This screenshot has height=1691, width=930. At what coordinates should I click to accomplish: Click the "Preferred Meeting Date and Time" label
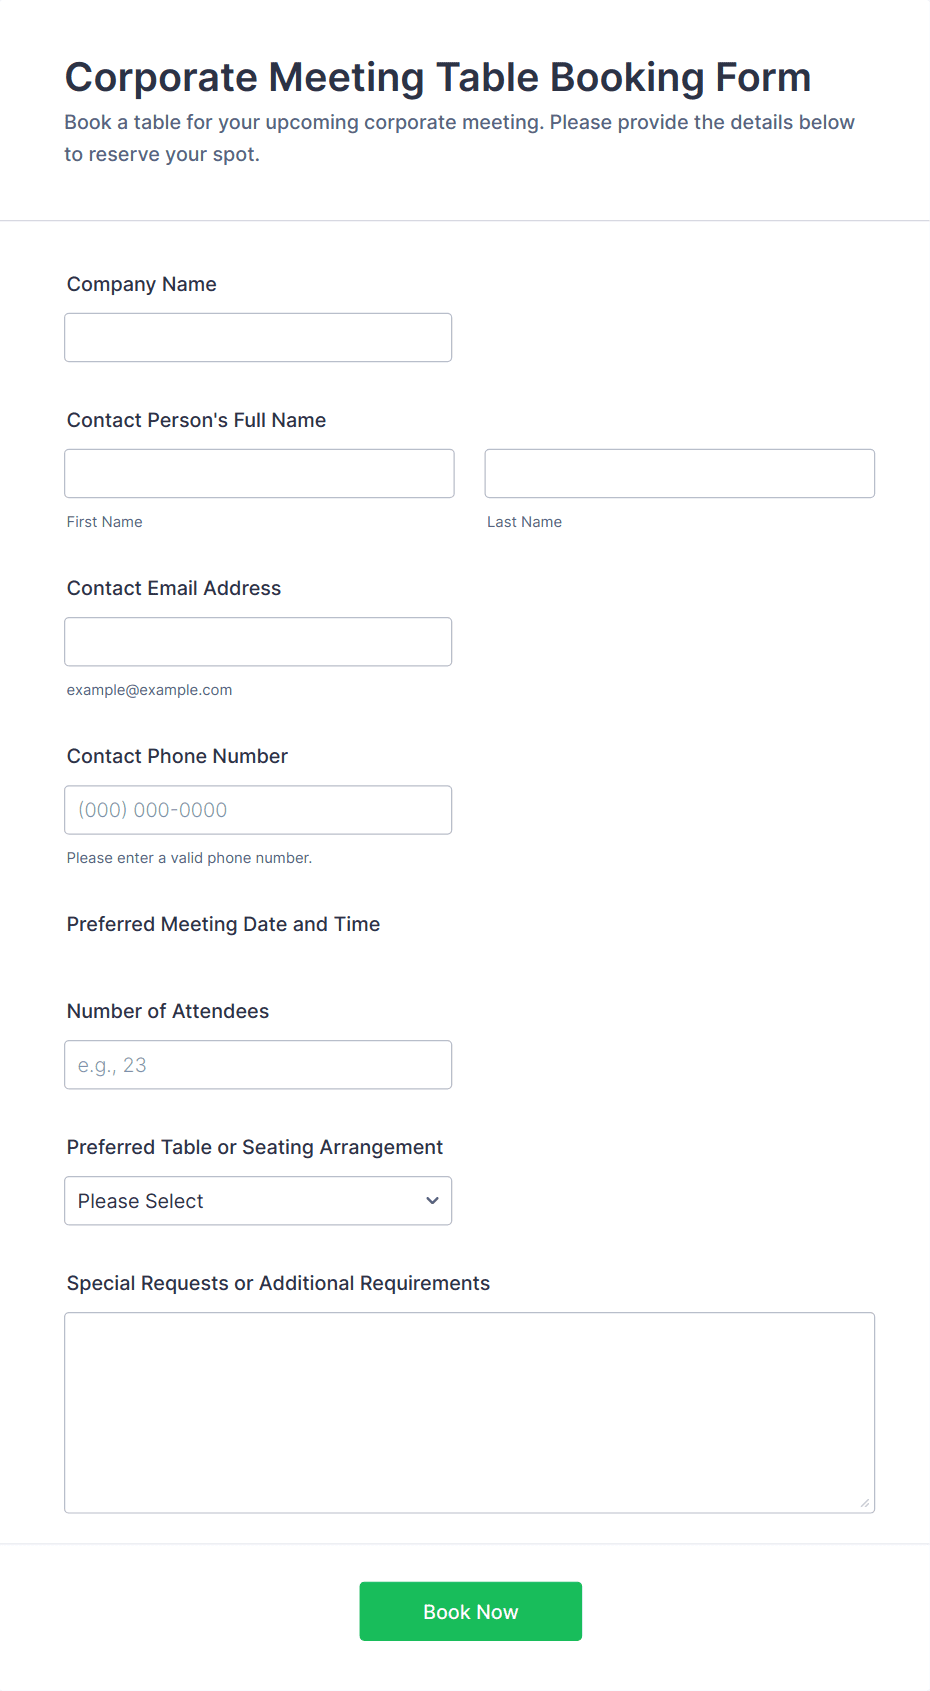223,924
